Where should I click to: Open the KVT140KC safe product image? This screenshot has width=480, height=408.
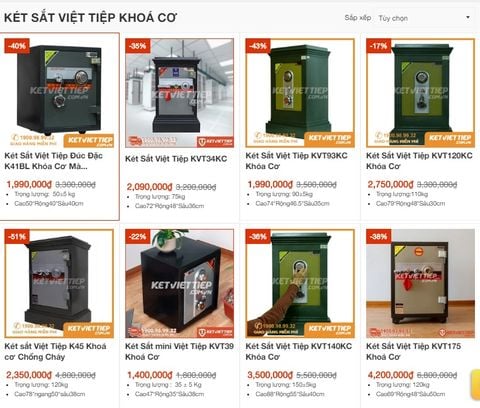point(300,283)
